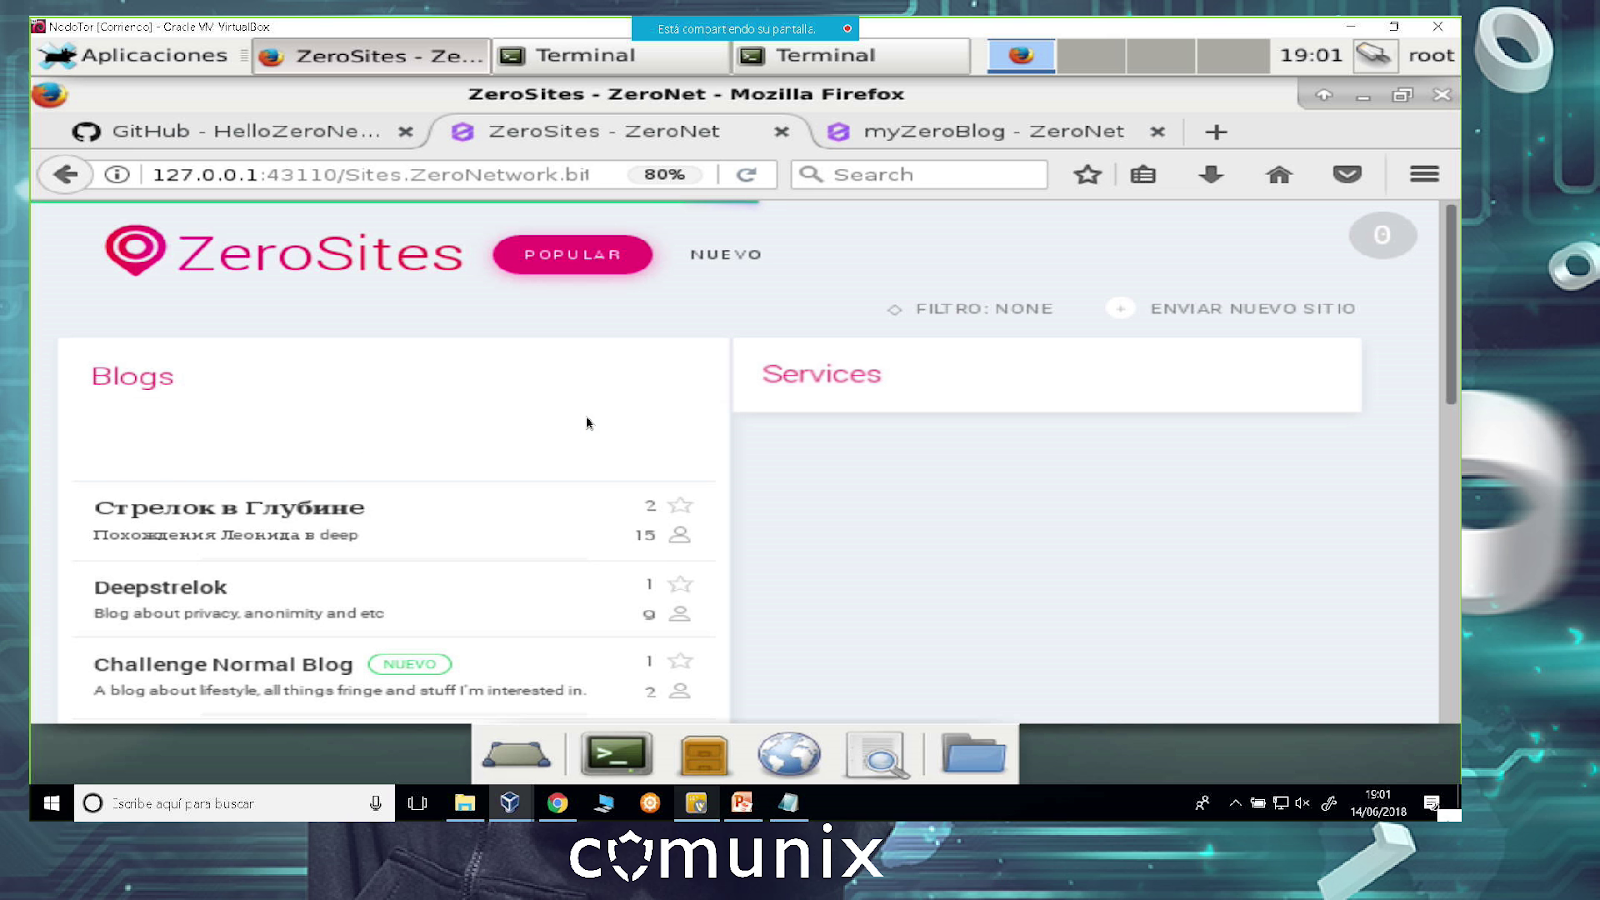
Task: Close the GitHub HelloZeroNet tab
Action: (405, 131)
